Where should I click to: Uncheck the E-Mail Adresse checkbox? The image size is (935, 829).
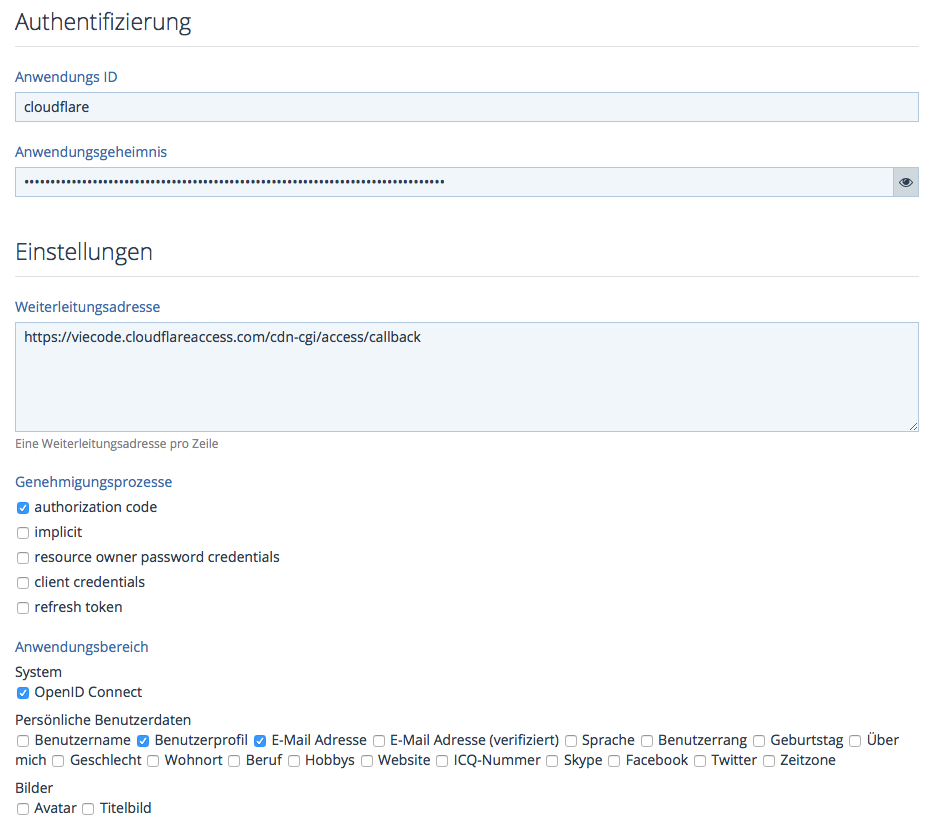(260, 741)
